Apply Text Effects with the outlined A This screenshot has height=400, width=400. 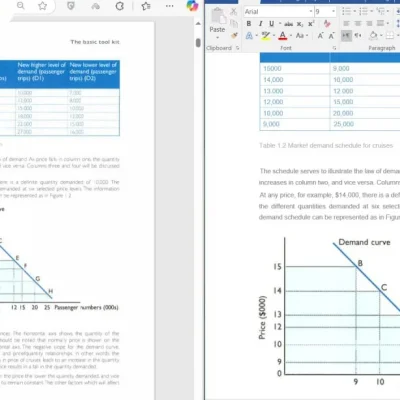(249, 35)
